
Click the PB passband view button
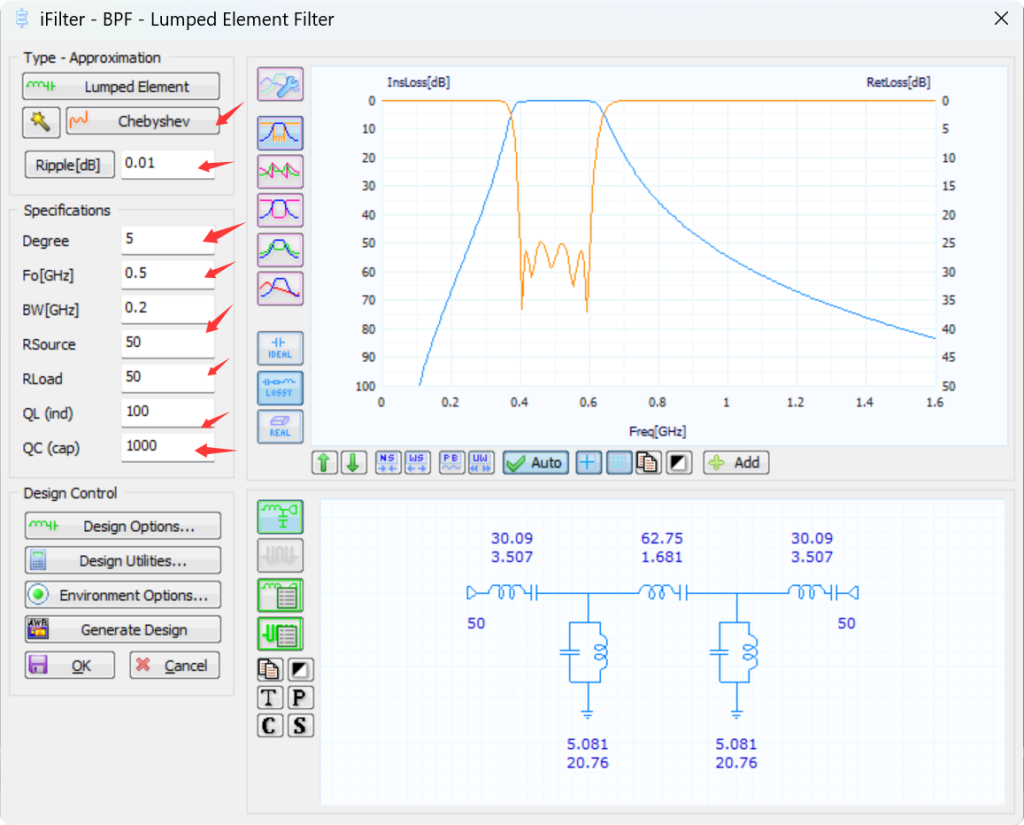pyautogui.click(x=451, y=462)
